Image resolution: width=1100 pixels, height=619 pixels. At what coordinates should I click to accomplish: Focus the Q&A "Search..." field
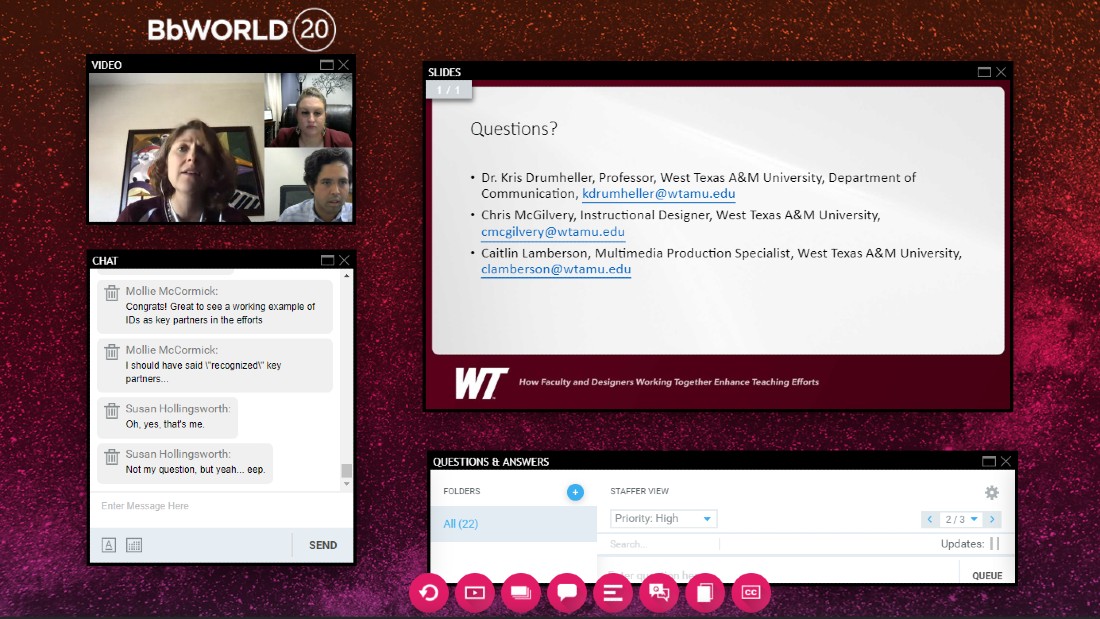(663, 544)
